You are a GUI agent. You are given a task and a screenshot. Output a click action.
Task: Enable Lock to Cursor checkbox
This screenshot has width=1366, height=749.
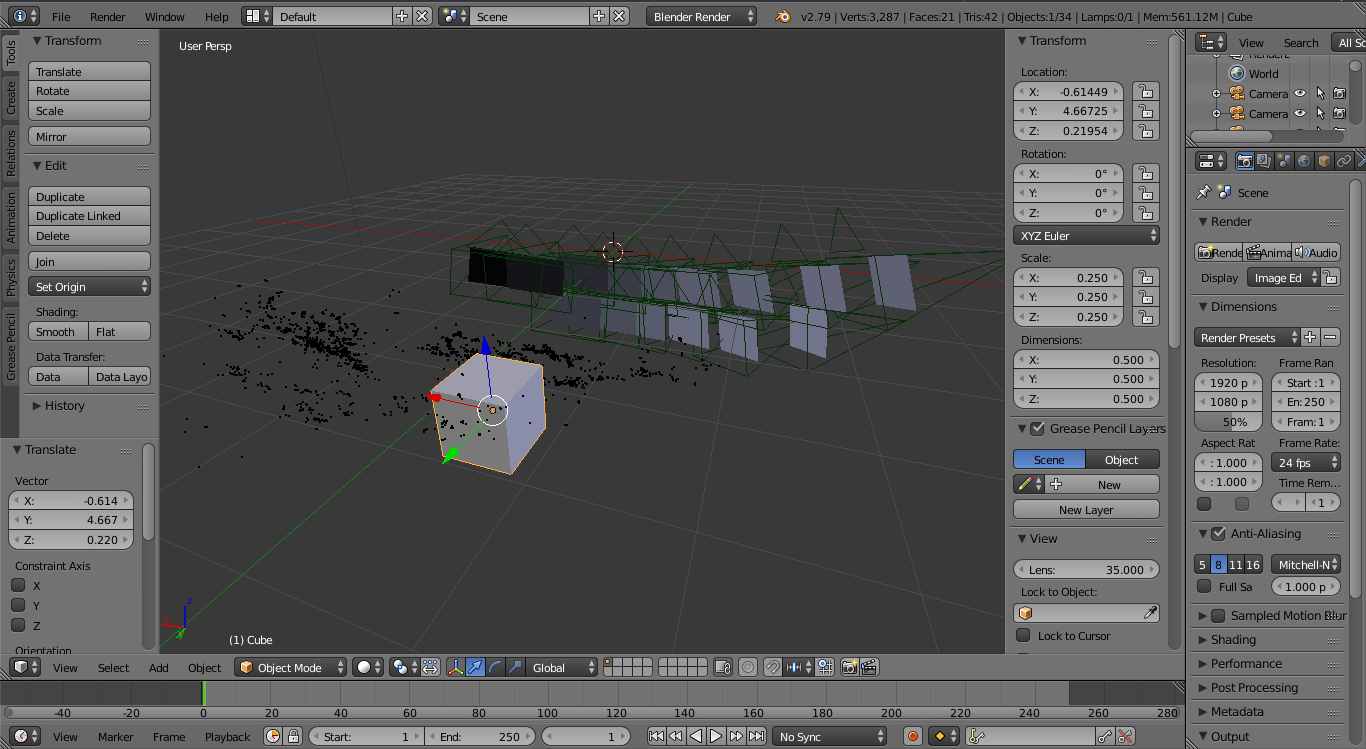(1023, 635)
